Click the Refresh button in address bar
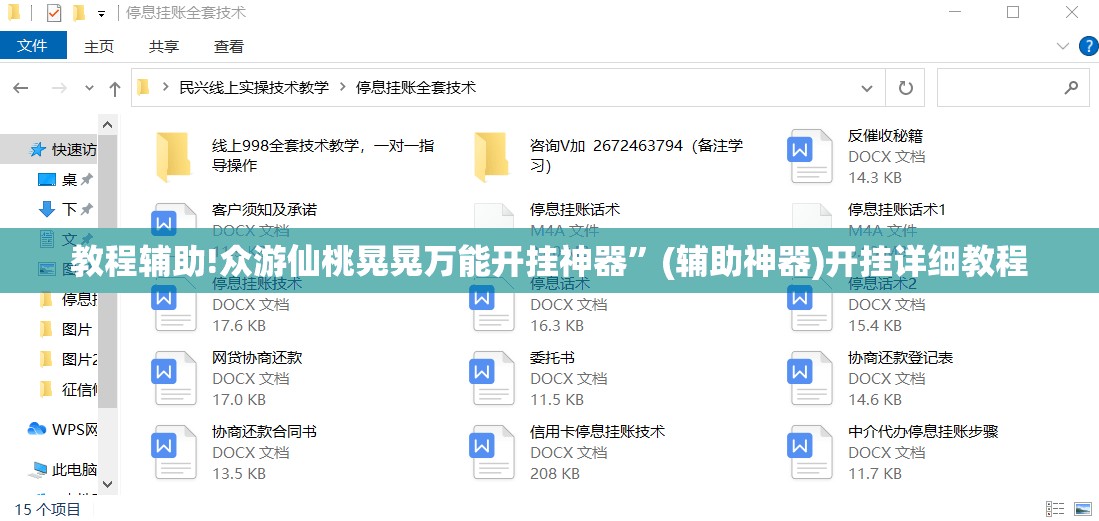The height and width of the screenshot is (521, 1099). tap(906, 88)
